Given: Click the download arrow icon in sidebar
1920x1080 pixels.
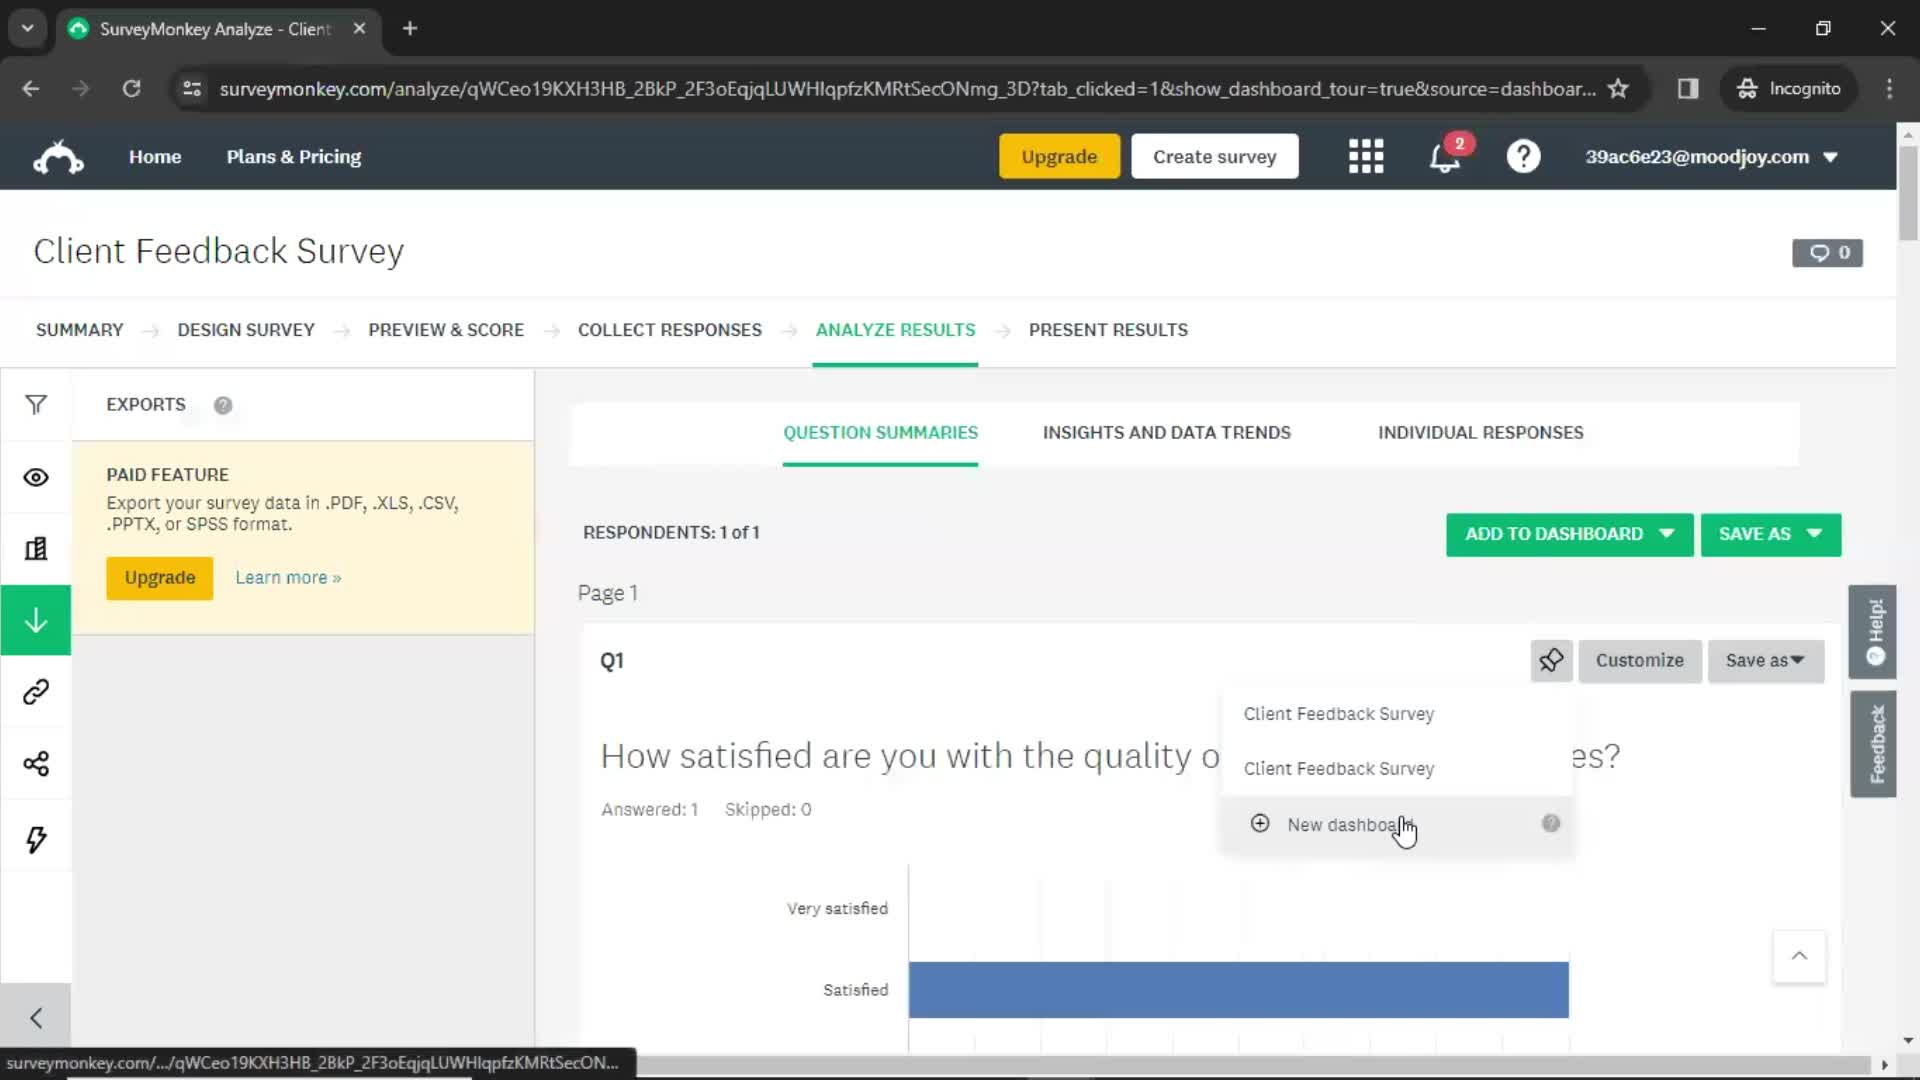Looking at the screenshot, I should [x=36, y=620].
